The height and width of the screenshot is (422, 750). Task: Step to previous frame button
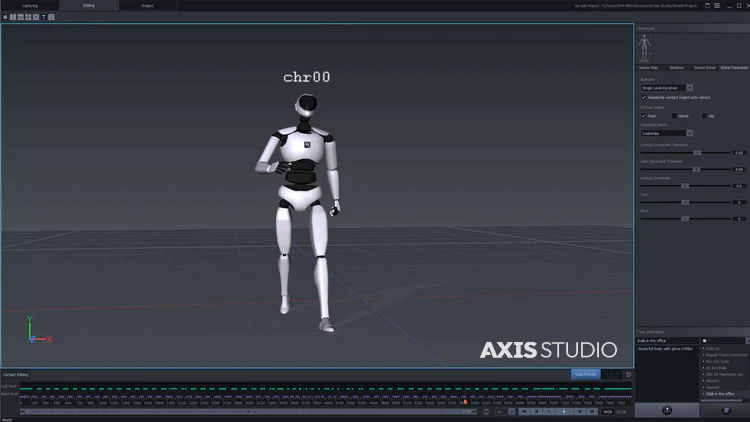click(537, 411)
